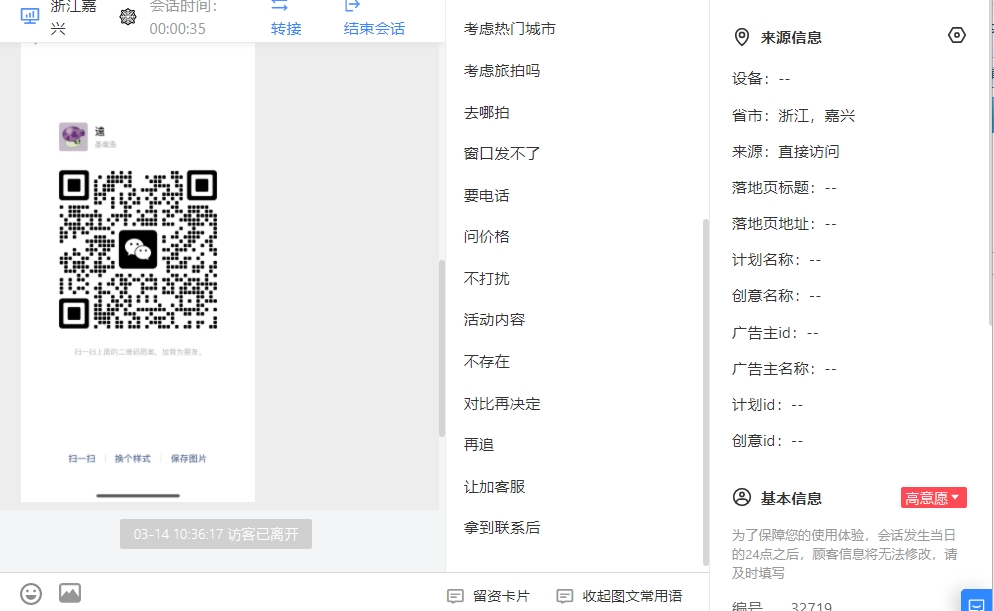Viewport: 994px width, 611px height.
Task: Click the 创意id row
Action: [768, 442]
